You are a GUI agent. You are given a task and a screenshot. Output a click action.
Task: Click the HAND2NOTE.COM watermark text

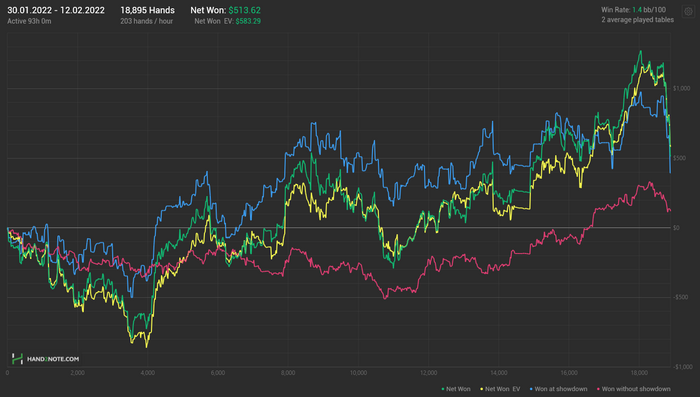(53, 359)
